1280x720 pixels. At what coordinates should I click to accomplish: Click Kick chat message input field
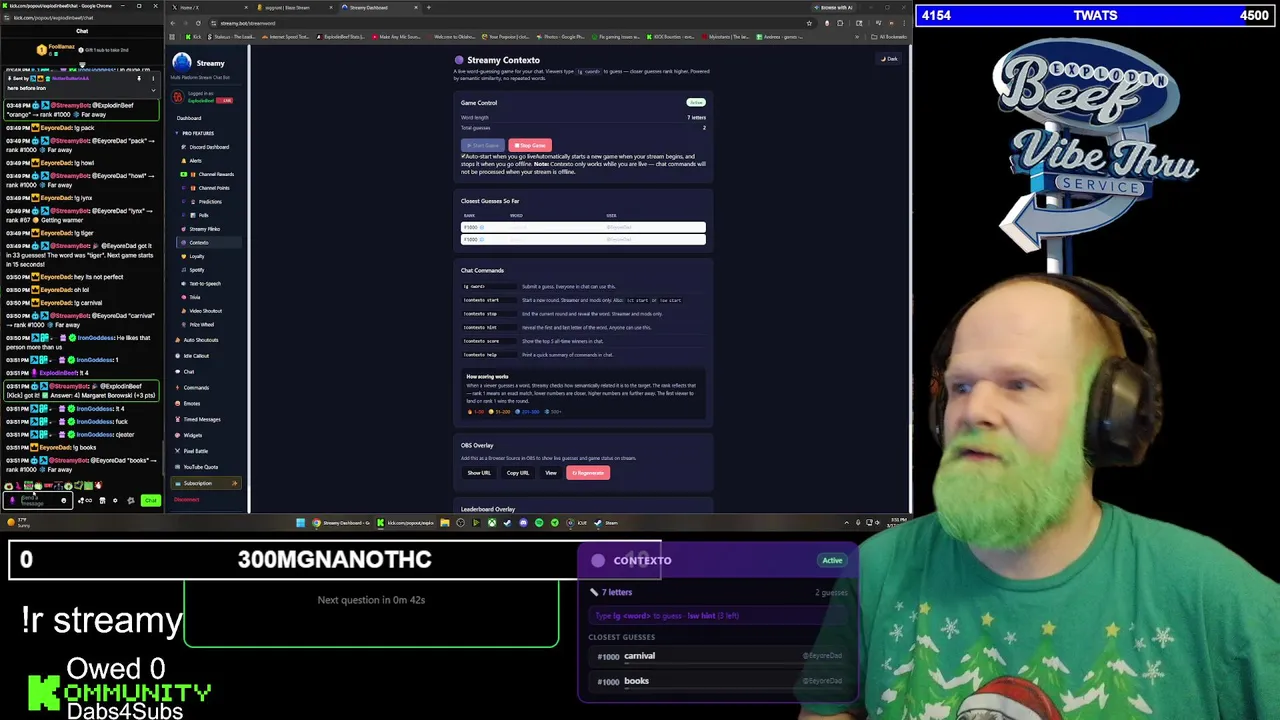click(x=37, y=500)
